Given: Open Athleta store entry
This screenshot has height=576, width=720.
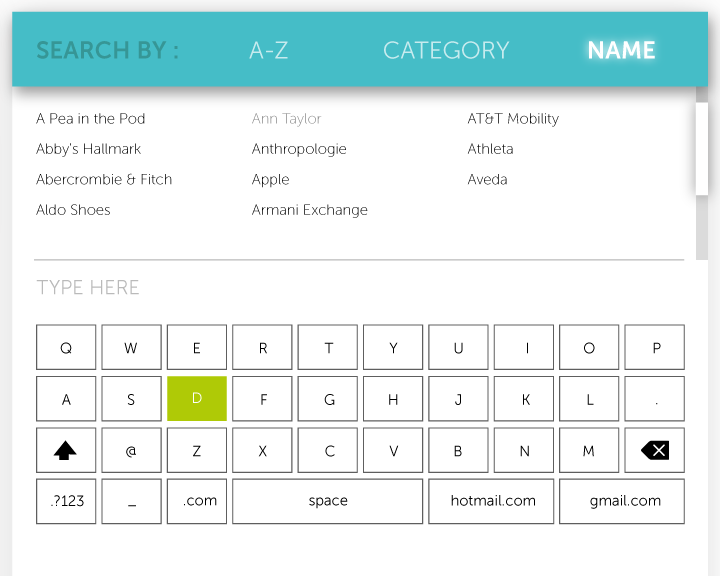Looking at the screenshot, I should coord(490,149).
